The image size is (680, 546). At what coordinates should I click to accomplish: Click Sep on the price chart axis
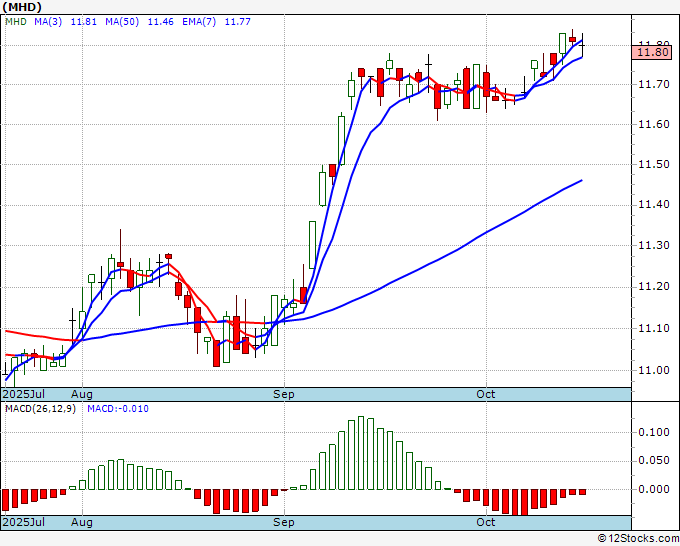point(284,394)
